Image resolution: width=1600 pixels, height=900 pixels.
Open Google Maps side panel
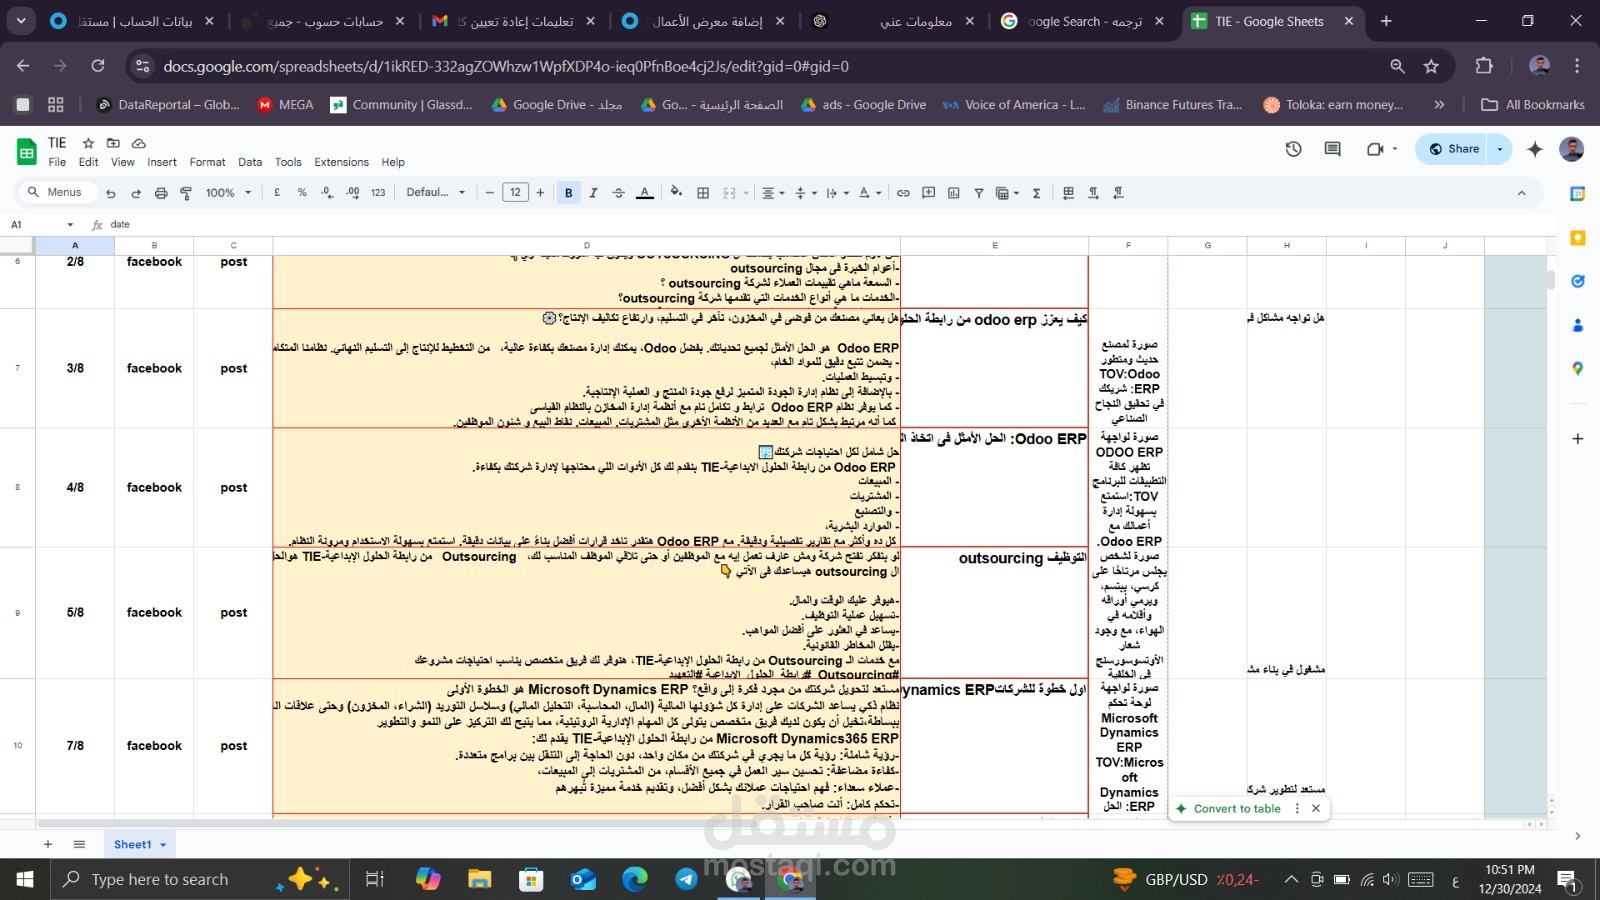(x=1578, y=368)
